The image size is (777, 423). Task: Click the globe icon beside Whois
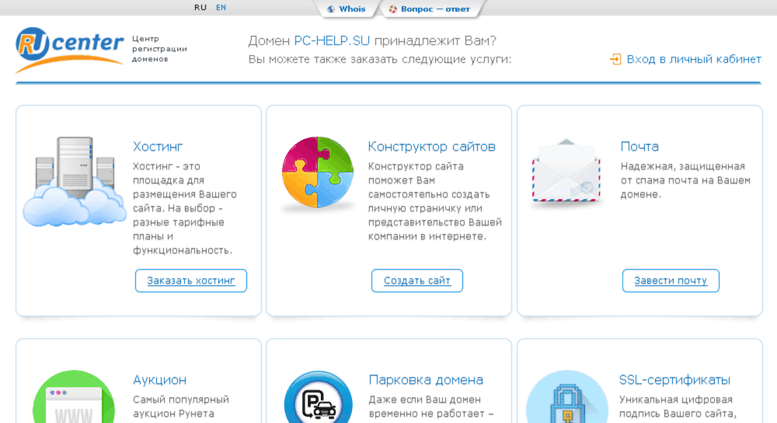[331, 9]
